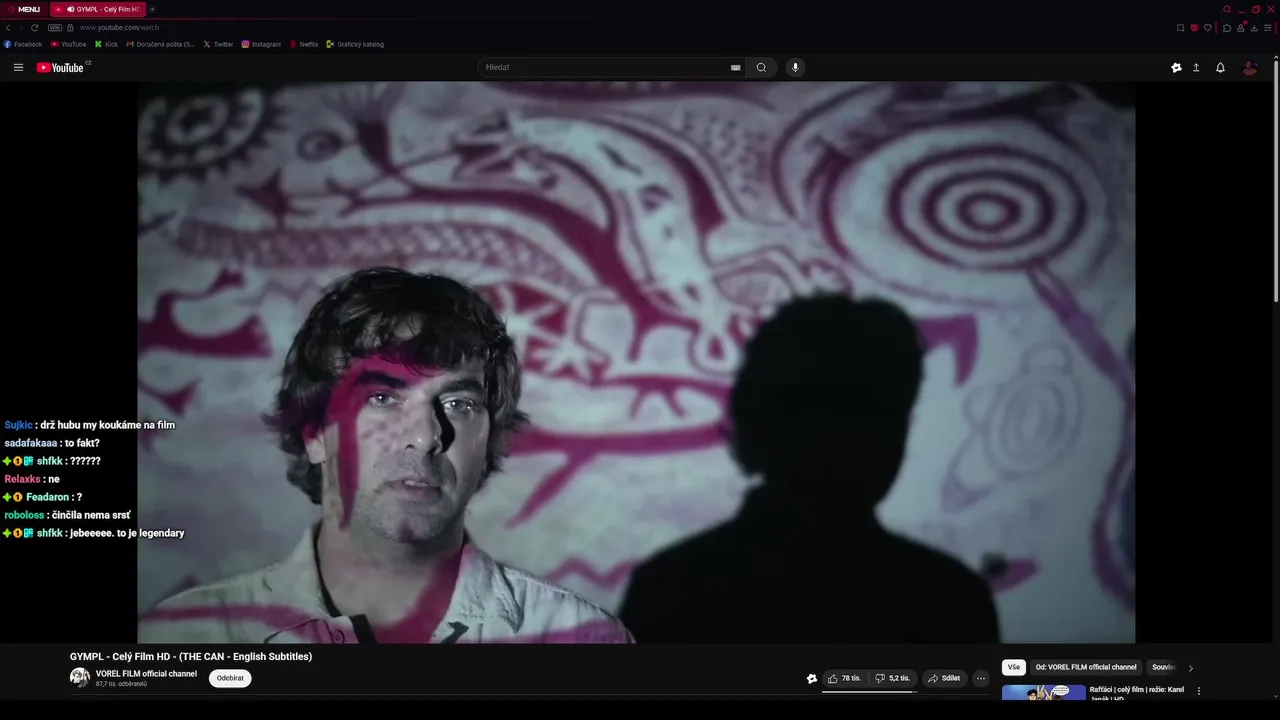Take a snapshot with browser toolbar icon
This screenshot has height=720, width=1280.
click(1180, 28)
